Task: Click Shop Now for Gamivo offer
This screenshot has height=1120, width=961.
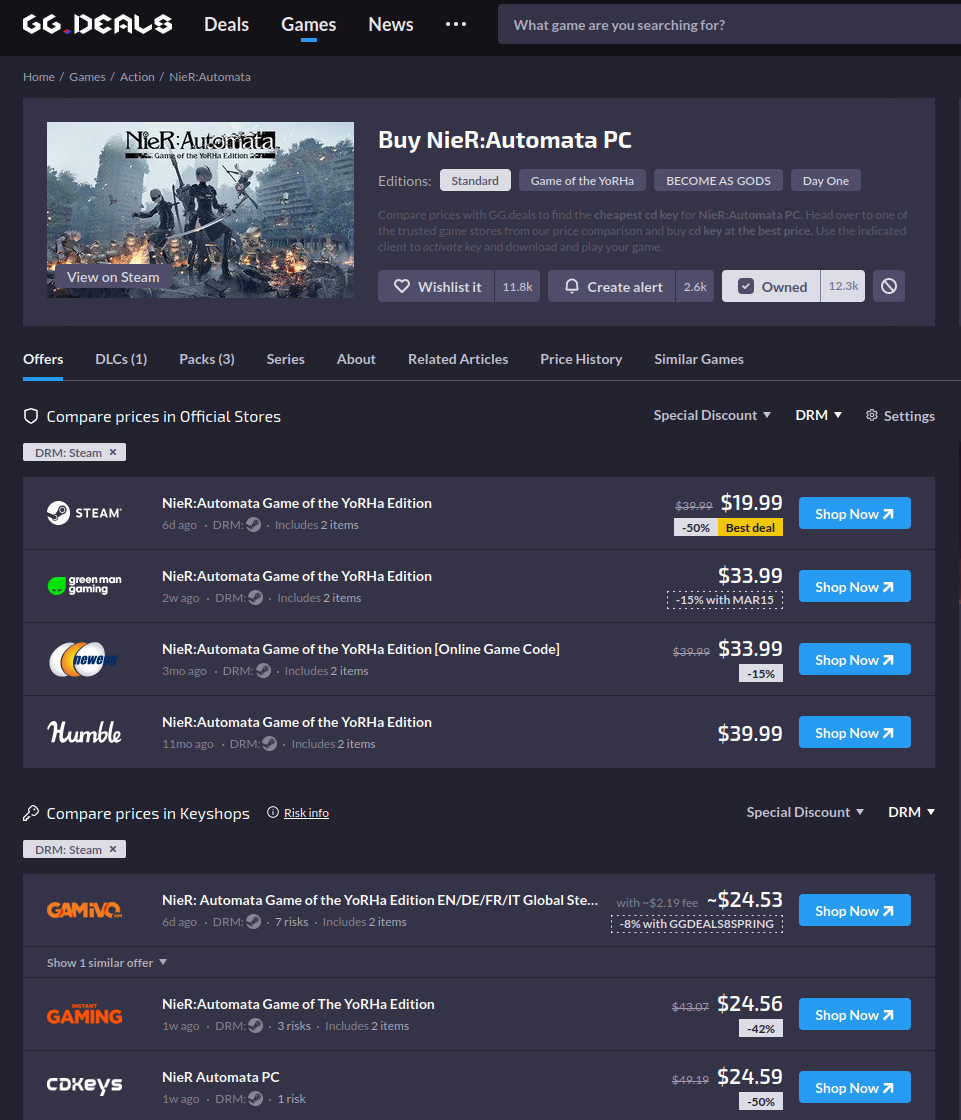Action: (x=855, y=911)
